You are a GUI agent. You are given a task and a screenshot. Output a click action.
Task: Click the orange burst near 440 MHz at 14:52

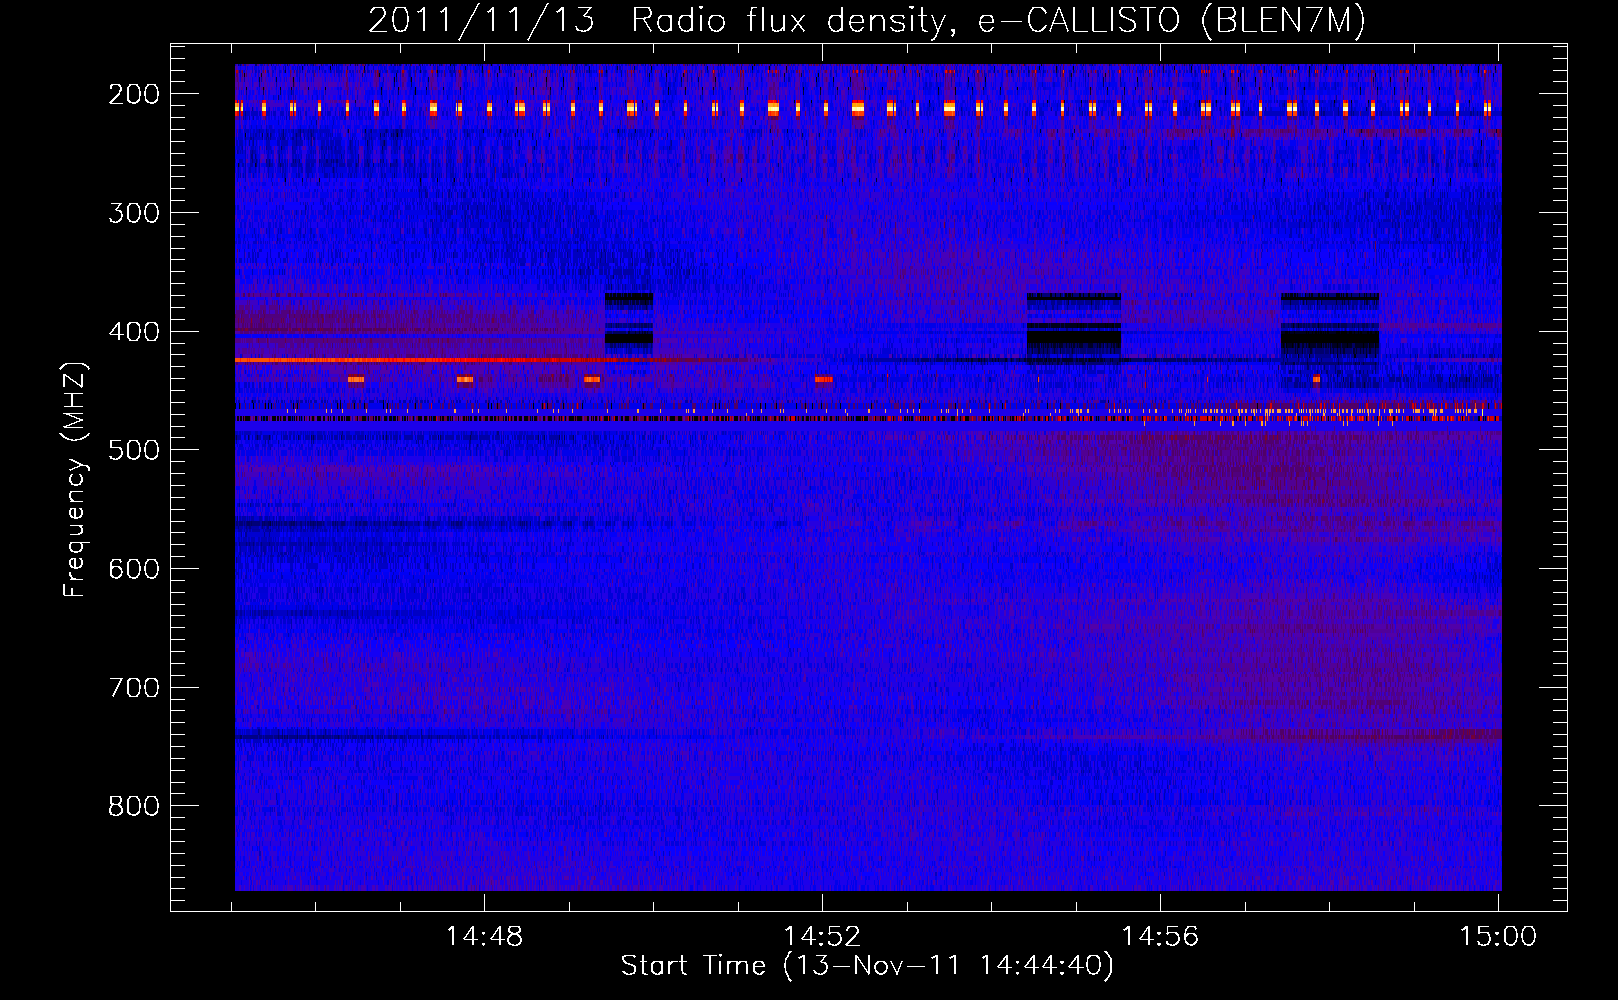(x=824, y=379)
